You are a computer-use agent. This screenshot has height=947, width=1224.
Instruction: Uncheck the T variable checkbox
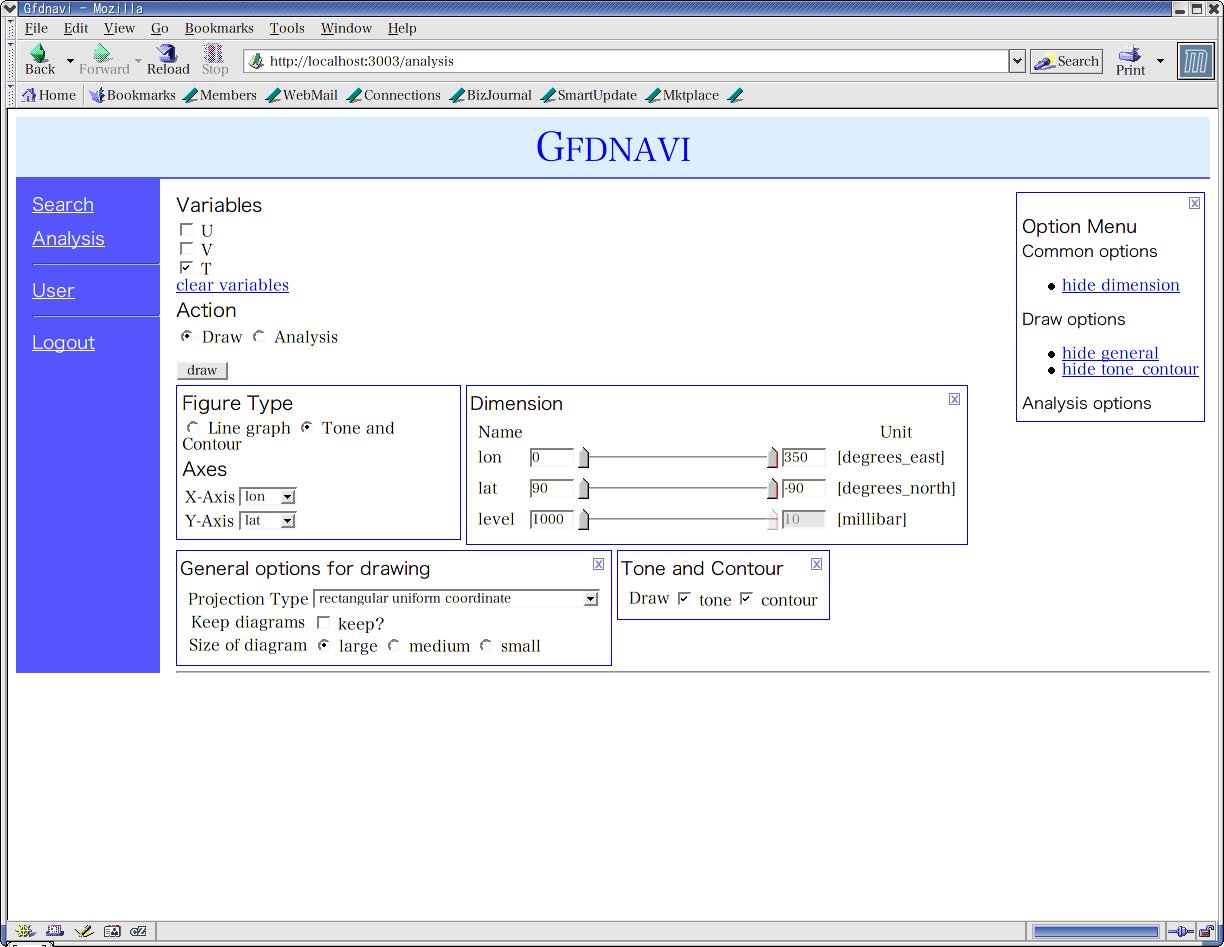[x=186, y=267]
